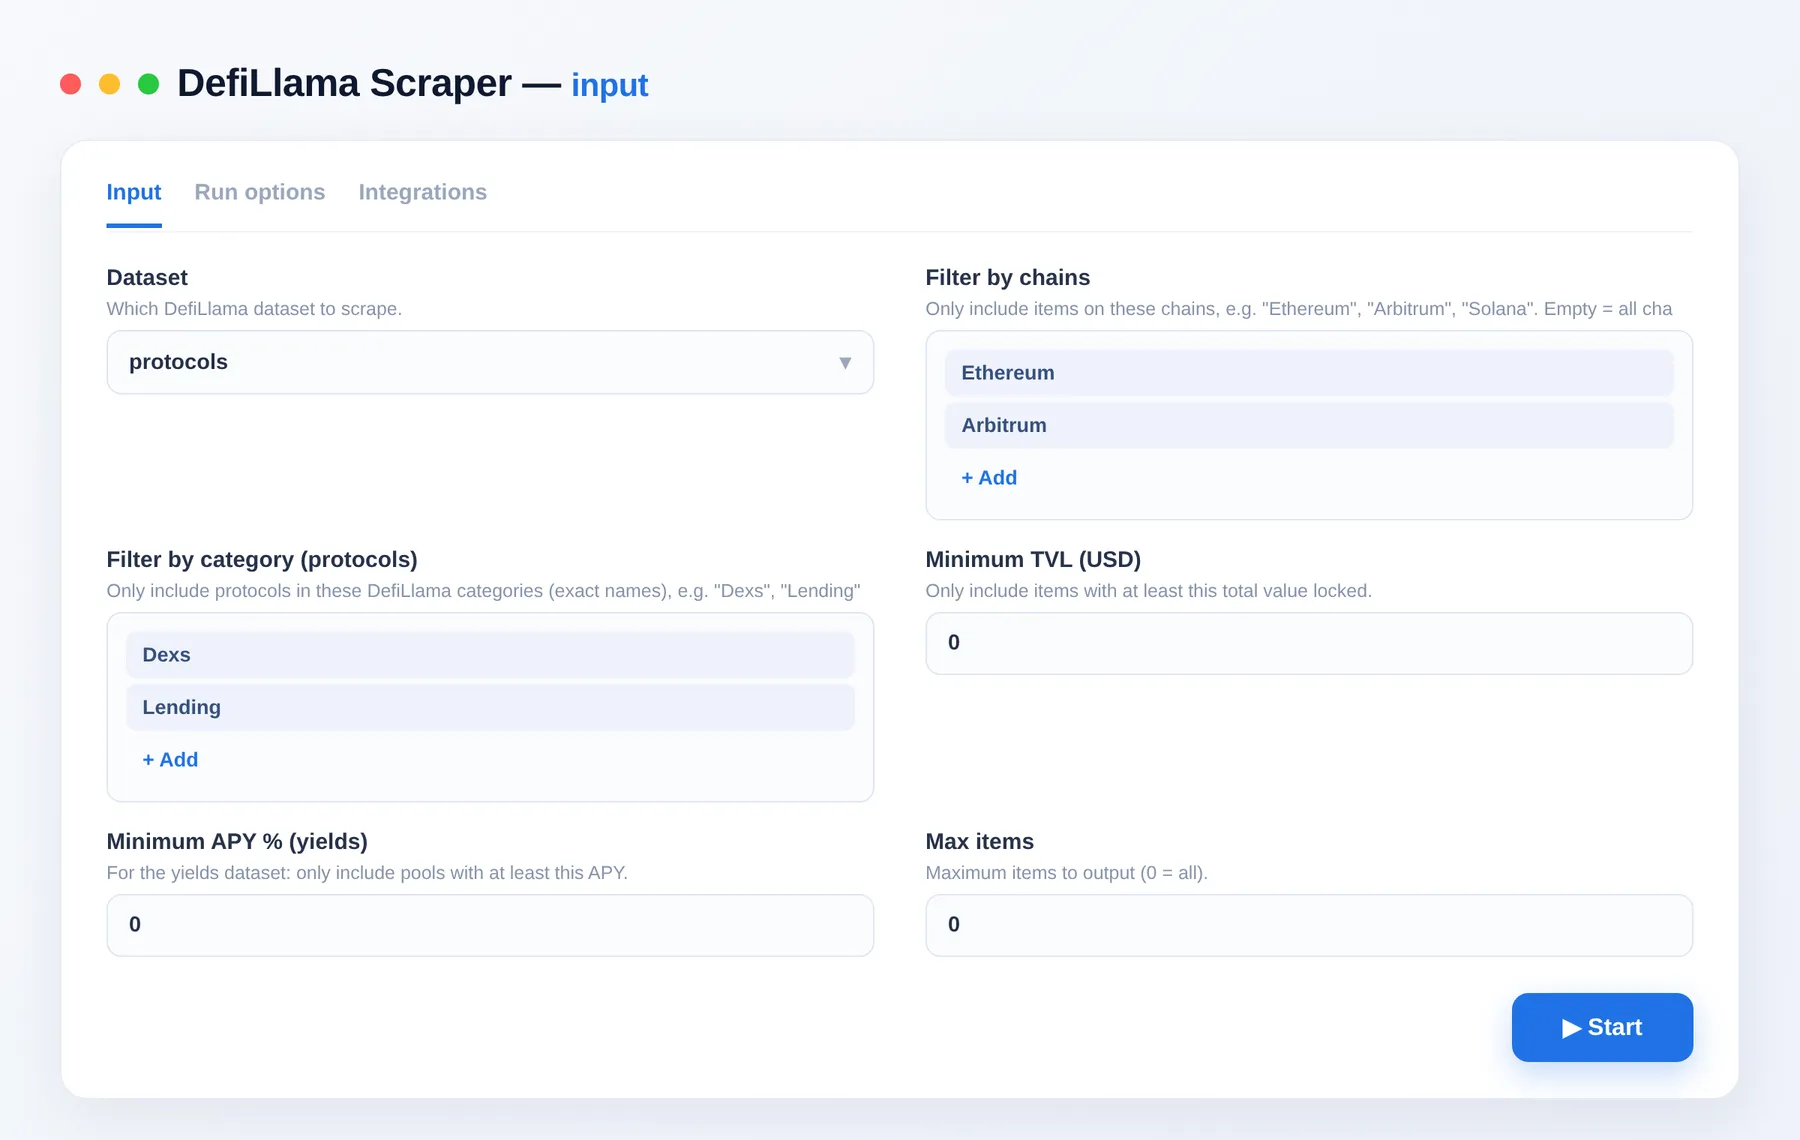This screenshot has height=1140, width=1800.
Task: Click the yellow minimize window dot
Action: coord(109,84)
